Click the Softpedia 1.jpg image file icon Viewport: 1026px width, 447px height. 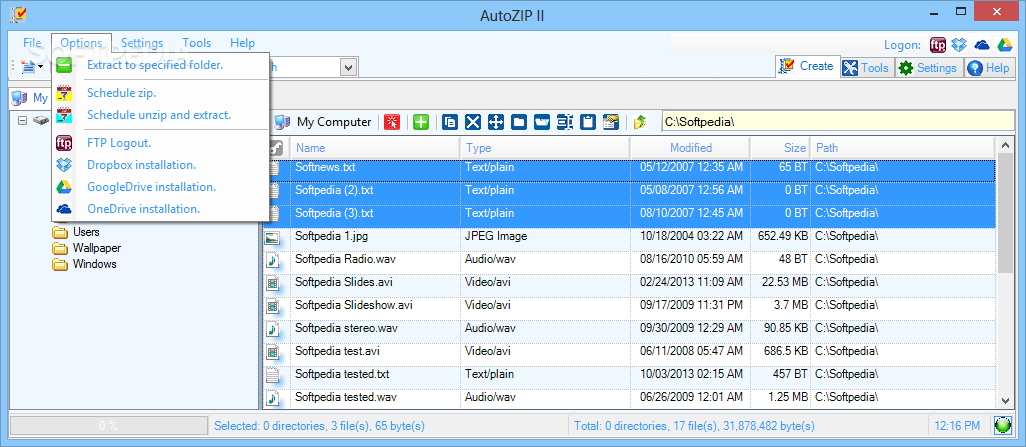point(272,238)
